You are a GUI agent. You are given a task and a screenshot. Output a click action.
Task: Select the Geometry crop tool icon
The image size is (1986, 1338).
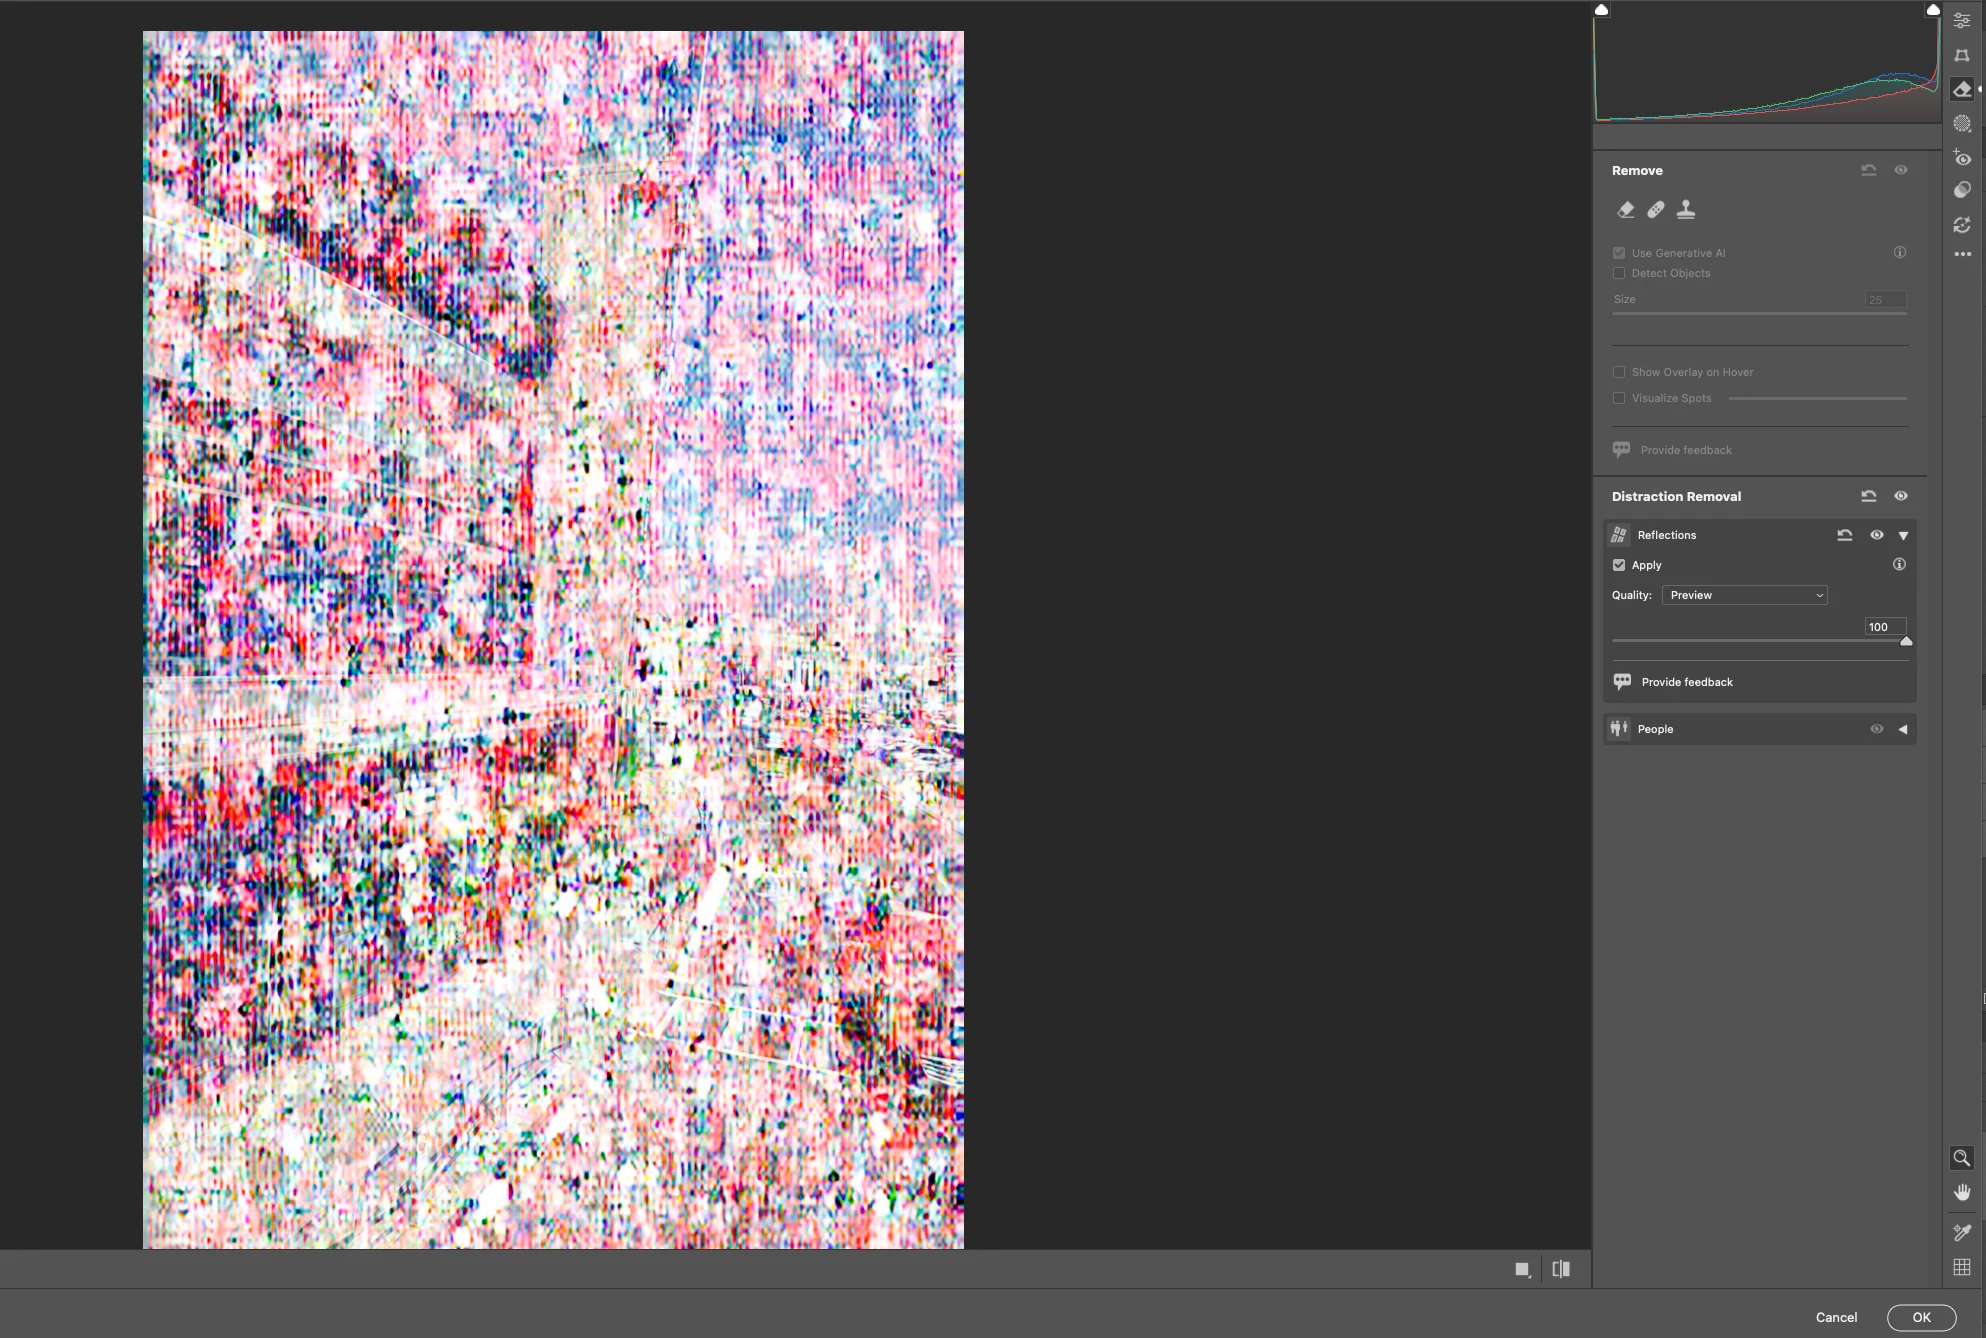pos(1962,55)
